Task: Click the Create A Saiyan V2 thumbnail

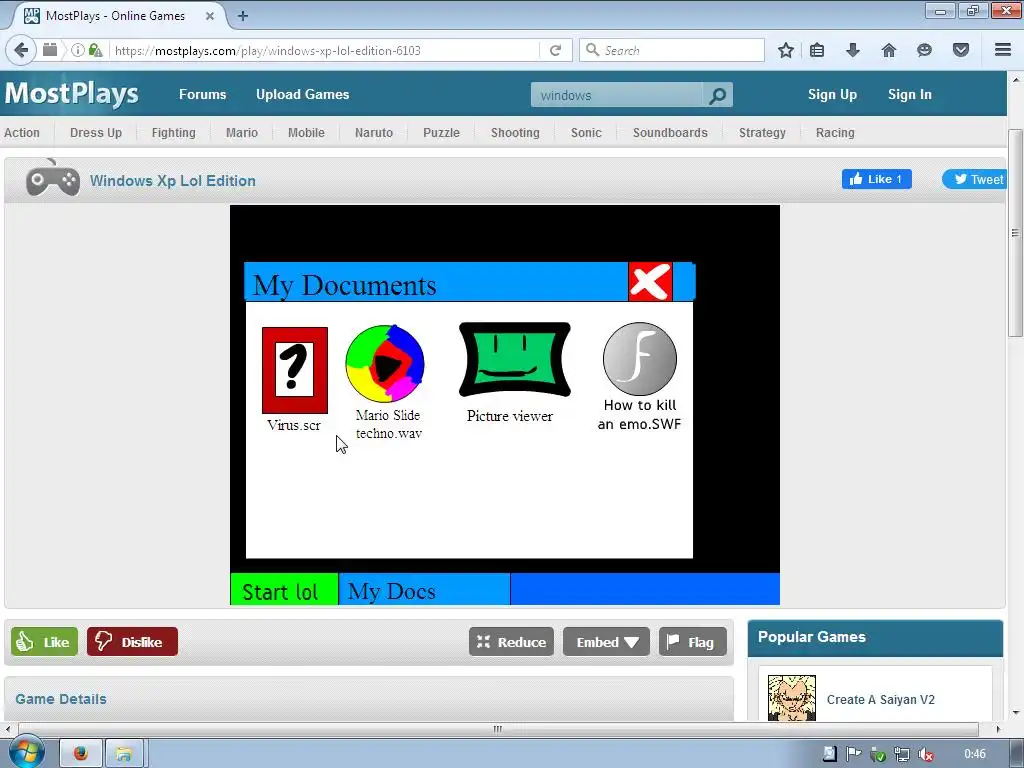Action: point(792,697)
